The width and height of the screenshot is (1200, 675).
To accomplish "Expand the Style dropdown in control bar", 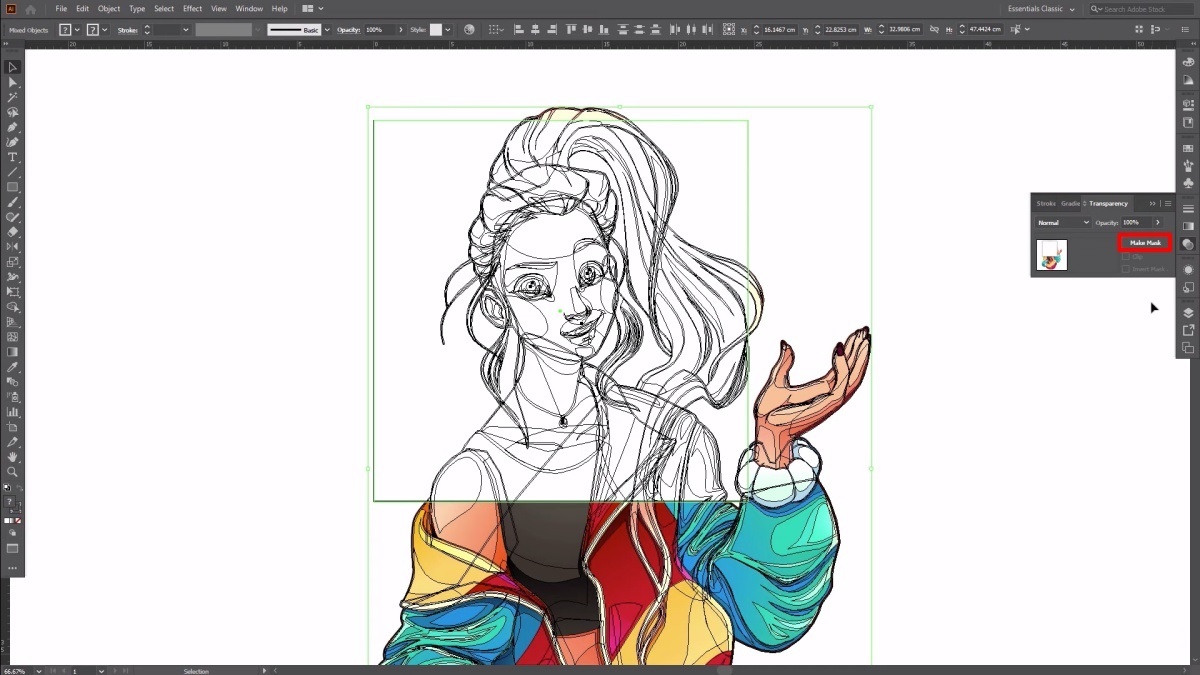I will (448, 30).
